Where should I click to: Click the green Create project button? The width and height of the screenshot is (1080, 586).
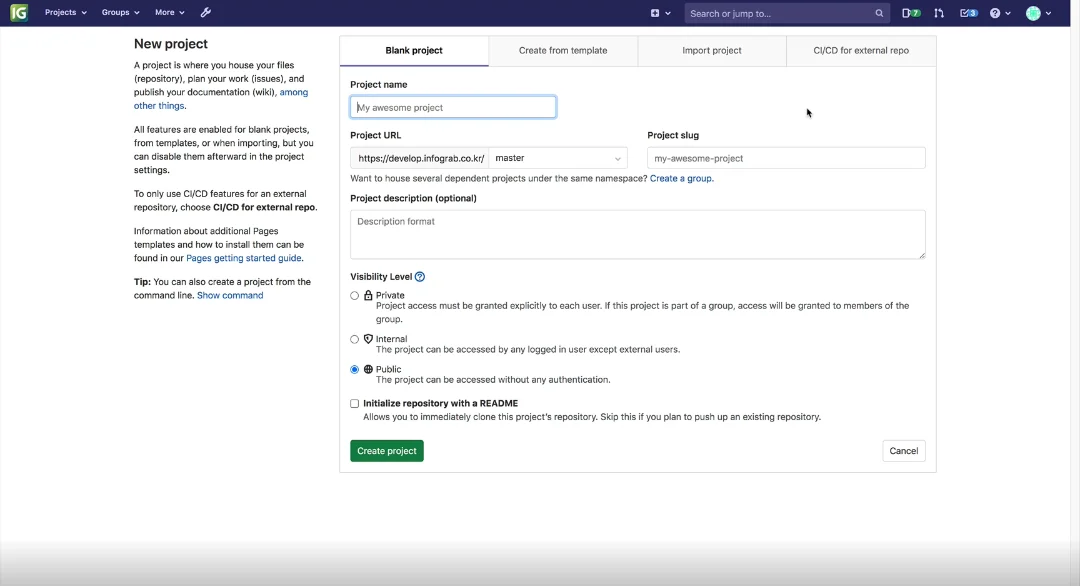[x=387, y=451]
